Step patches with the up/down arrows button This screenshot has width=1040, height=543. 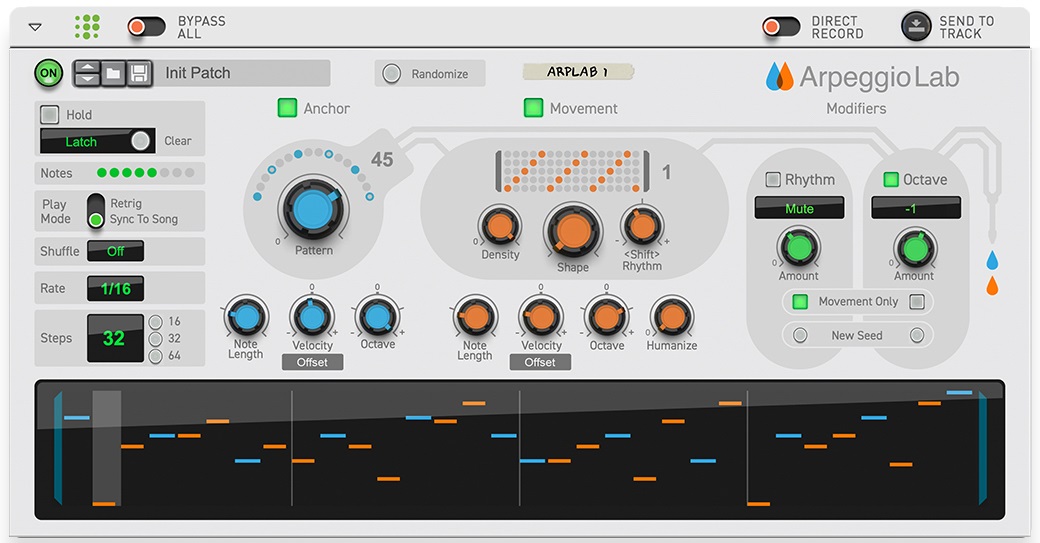[x=87, y=73]
